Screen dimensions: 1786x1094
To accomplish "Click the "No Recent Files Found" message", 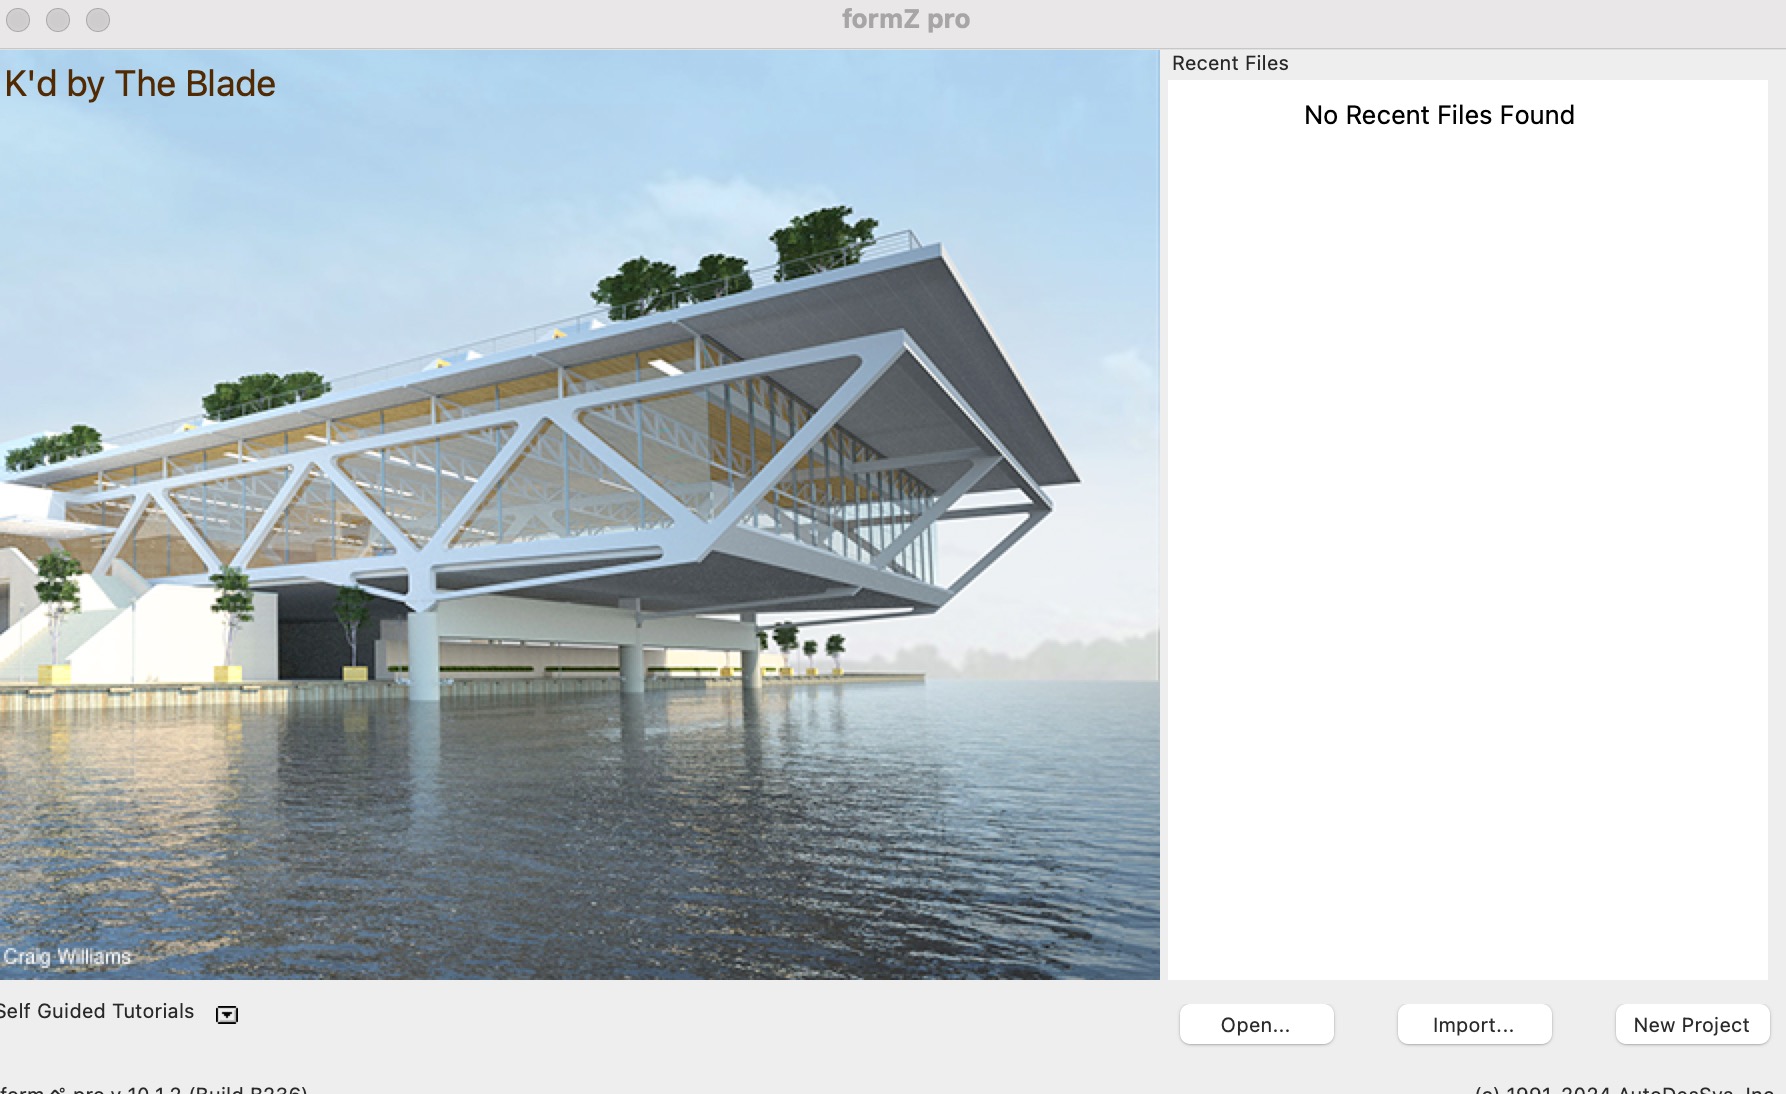I will coord(1439,115).
